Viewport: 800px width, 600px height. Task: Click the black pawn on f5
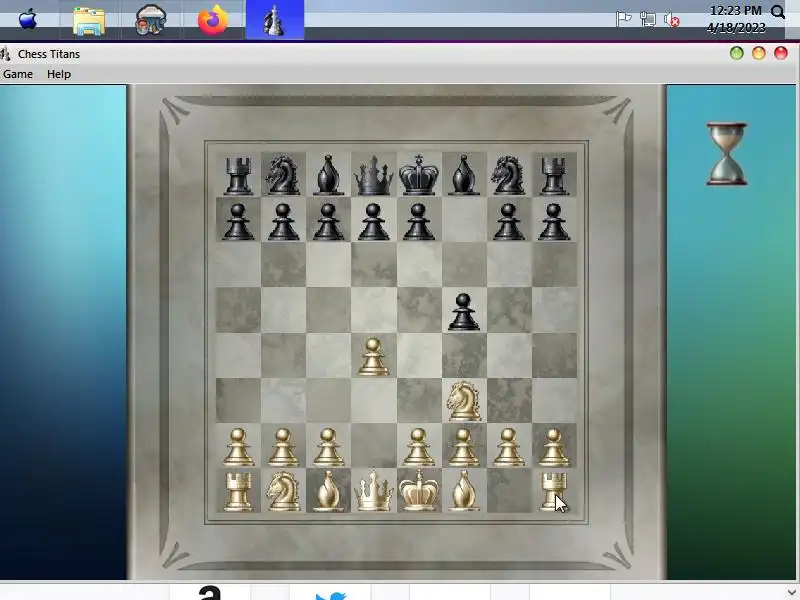pos(463,312)
